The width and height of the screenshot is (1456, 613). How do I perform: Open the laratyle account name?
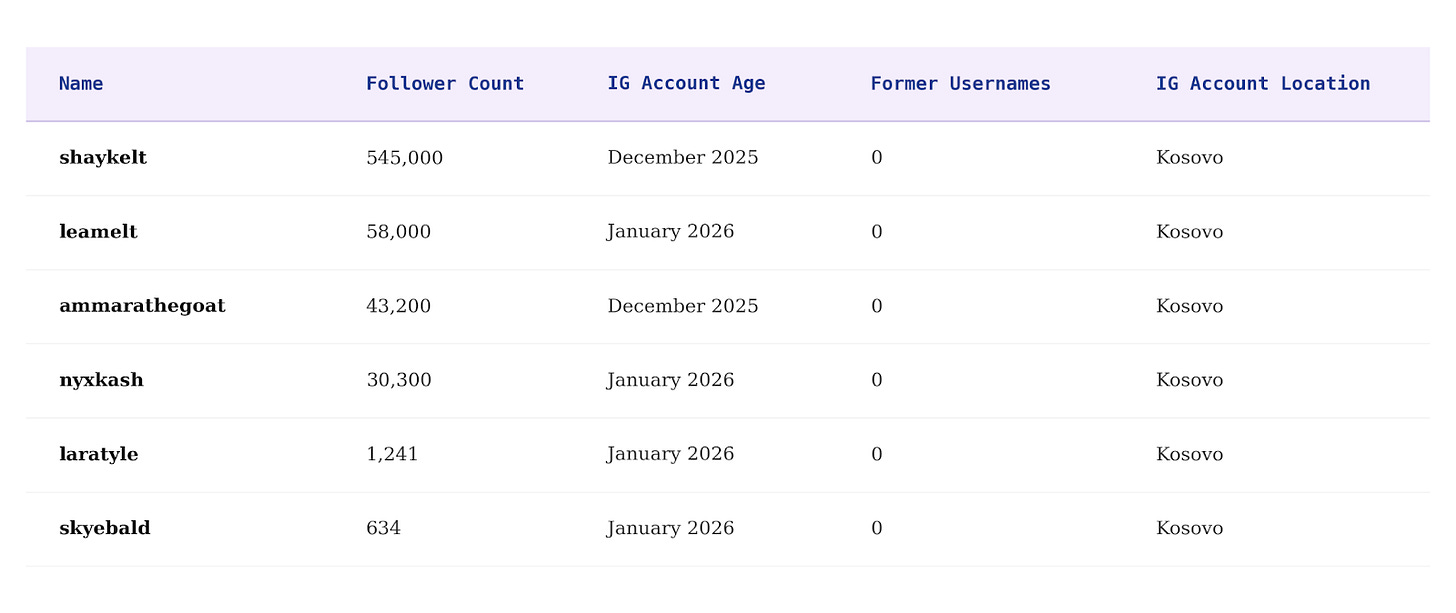click(99, 454)
